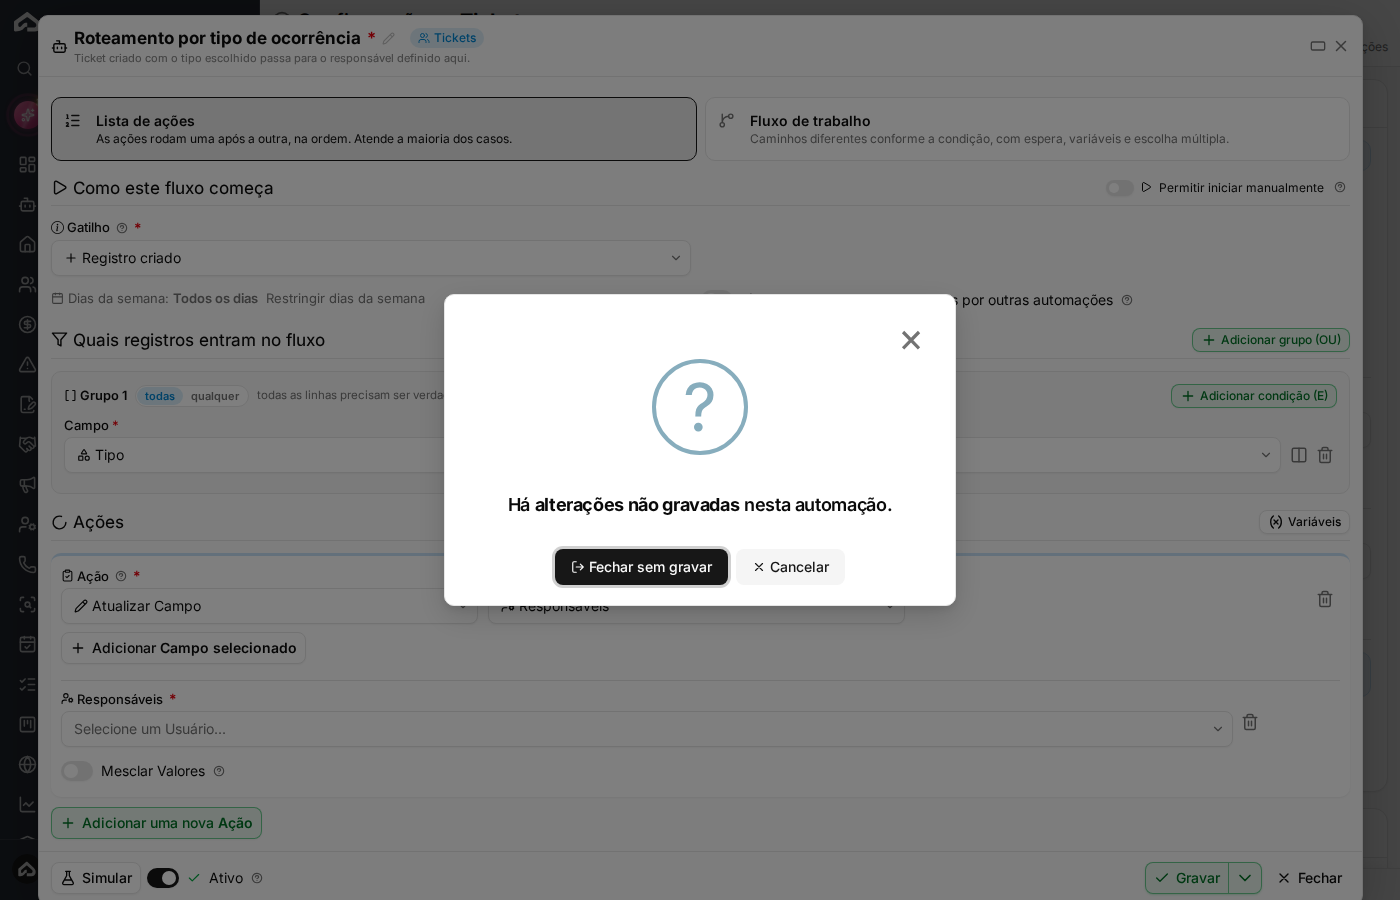This screenshot has width=1400, height=900.
Task: Delete the condition row with trash icon
Action: tap(1325, 455)
